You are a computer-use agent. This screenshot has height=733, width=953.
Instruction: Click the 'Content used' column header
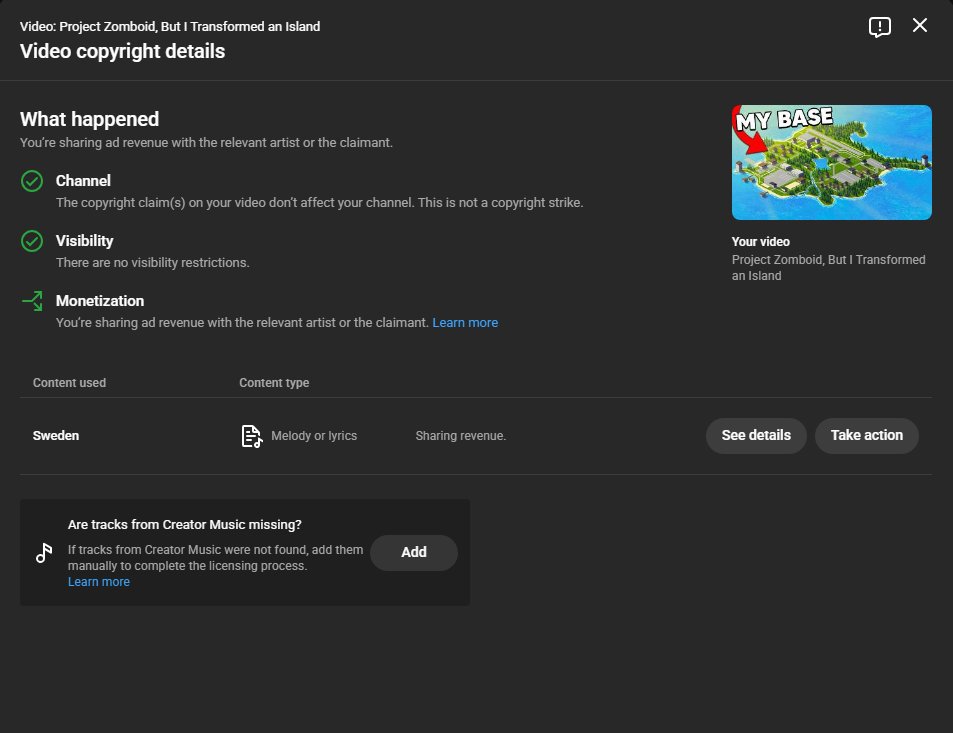pos(69,383)
